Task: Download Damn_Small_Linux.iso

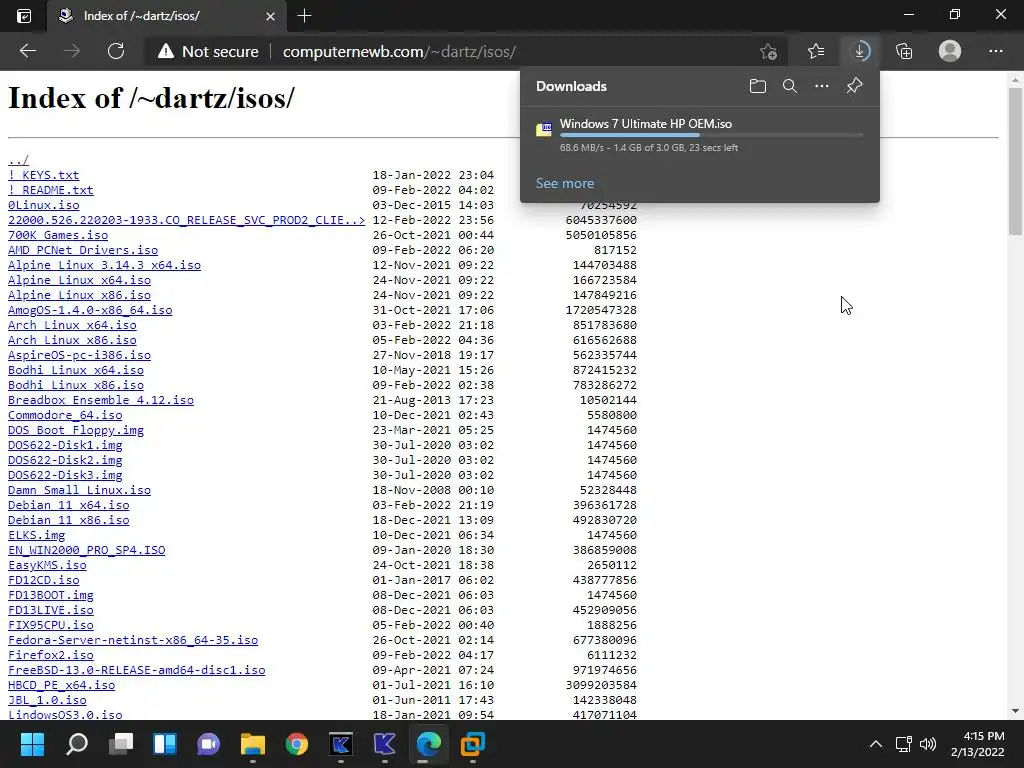Action: [x=79, y=490]
